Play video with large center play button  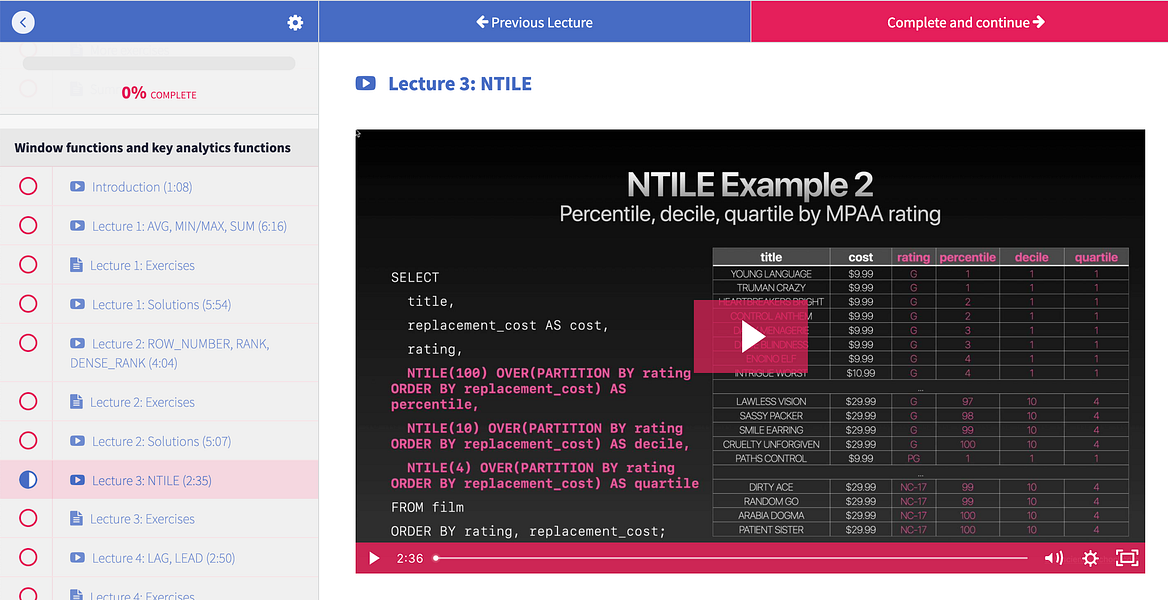click(x=750, y=337)
